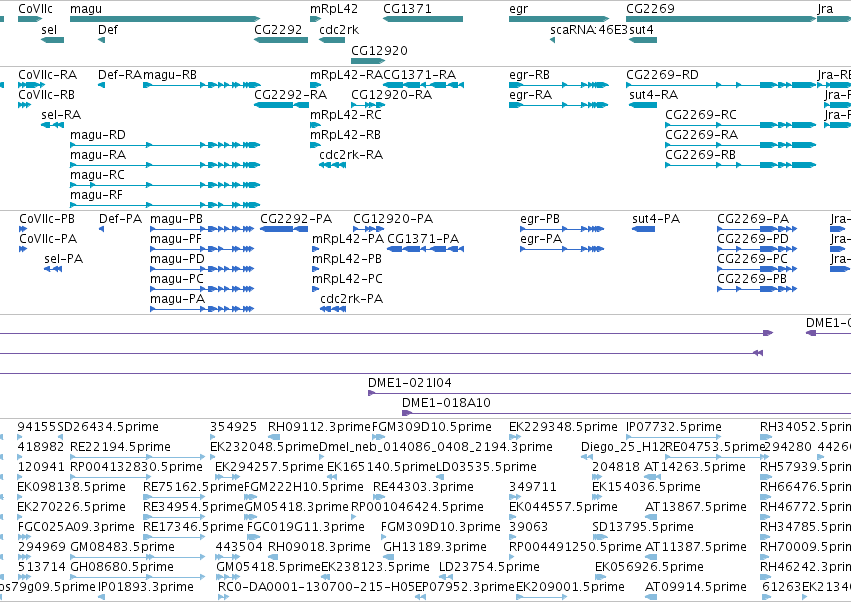
Task: Select the egr-RB transcript
Action: 559,85
